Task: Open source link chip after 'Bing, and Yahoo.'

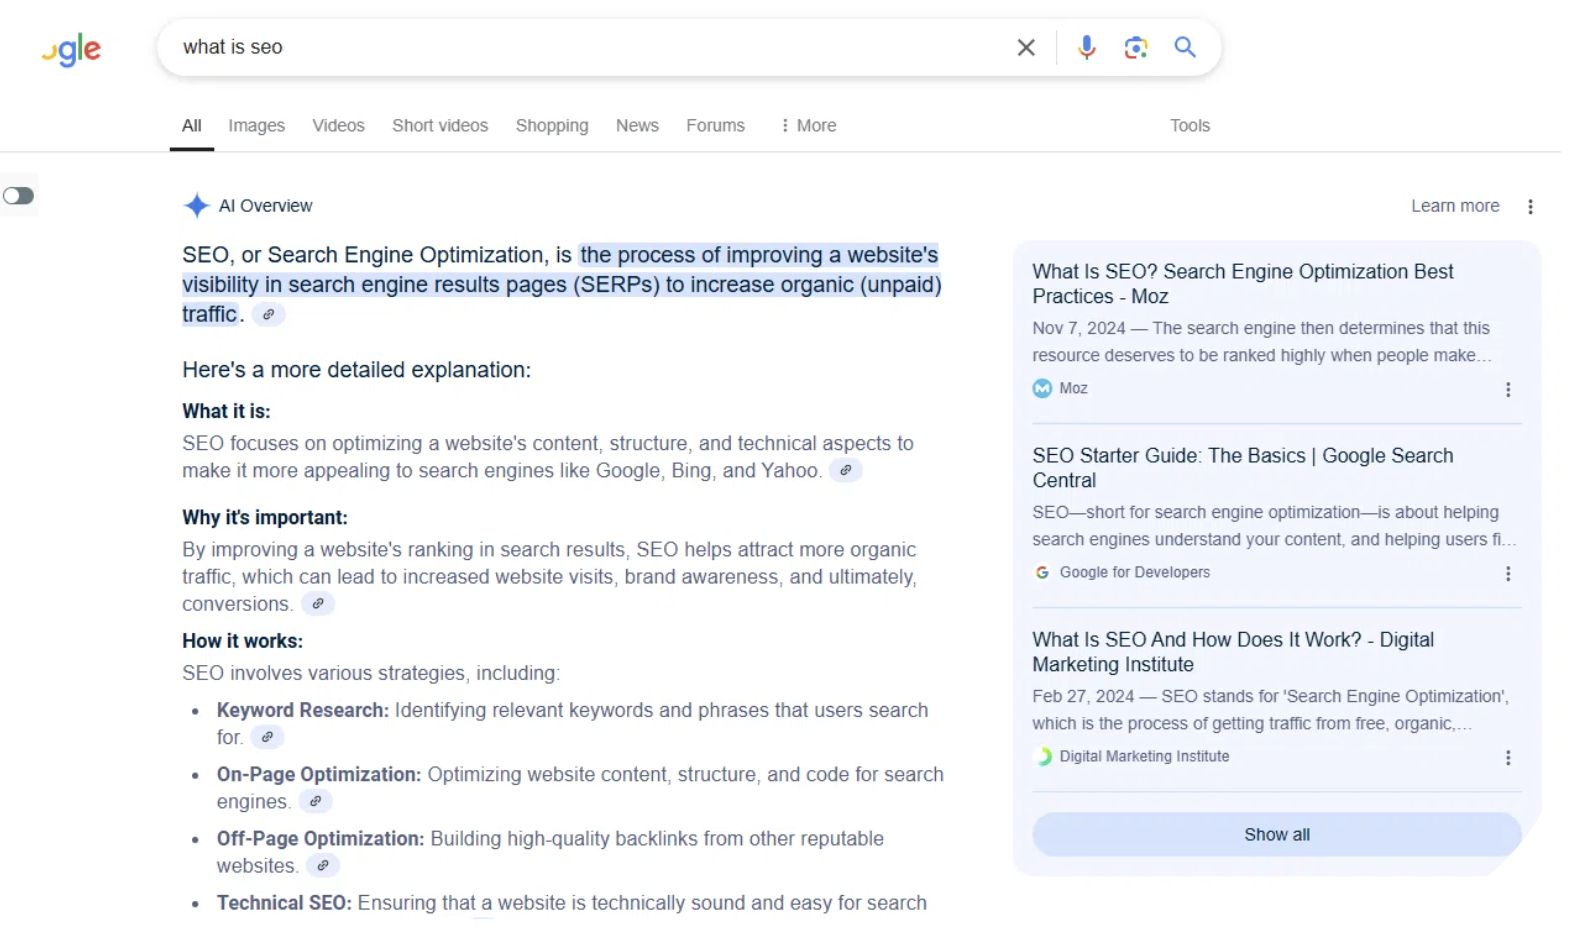Action: click(846, 470)
